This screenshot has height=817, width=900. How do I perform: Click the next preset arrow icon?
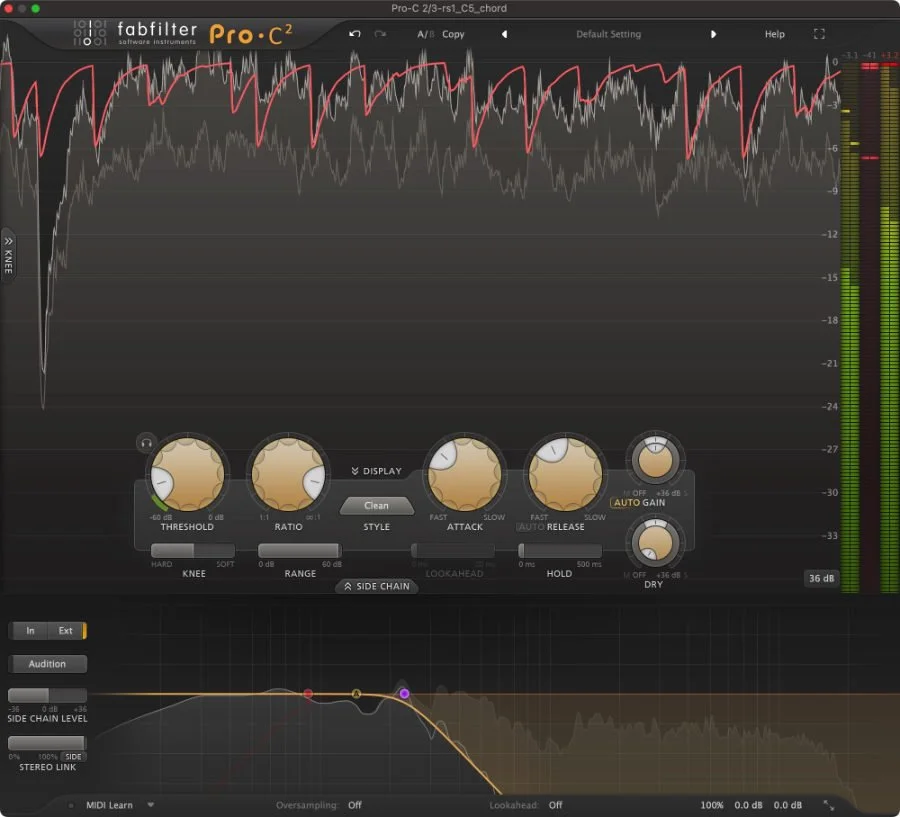pos(714,33)
